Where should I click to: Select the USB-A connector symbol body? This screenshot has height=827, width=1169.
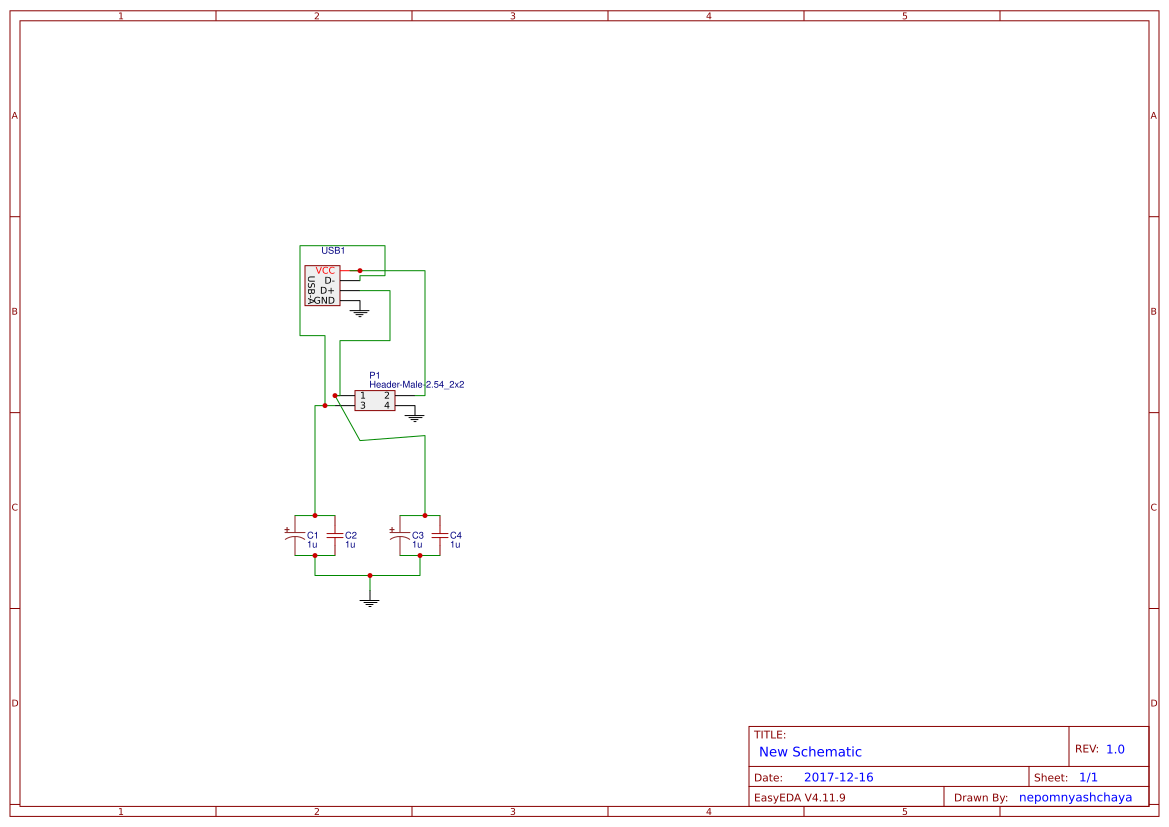pyautogui.click(x=322, y=286)
